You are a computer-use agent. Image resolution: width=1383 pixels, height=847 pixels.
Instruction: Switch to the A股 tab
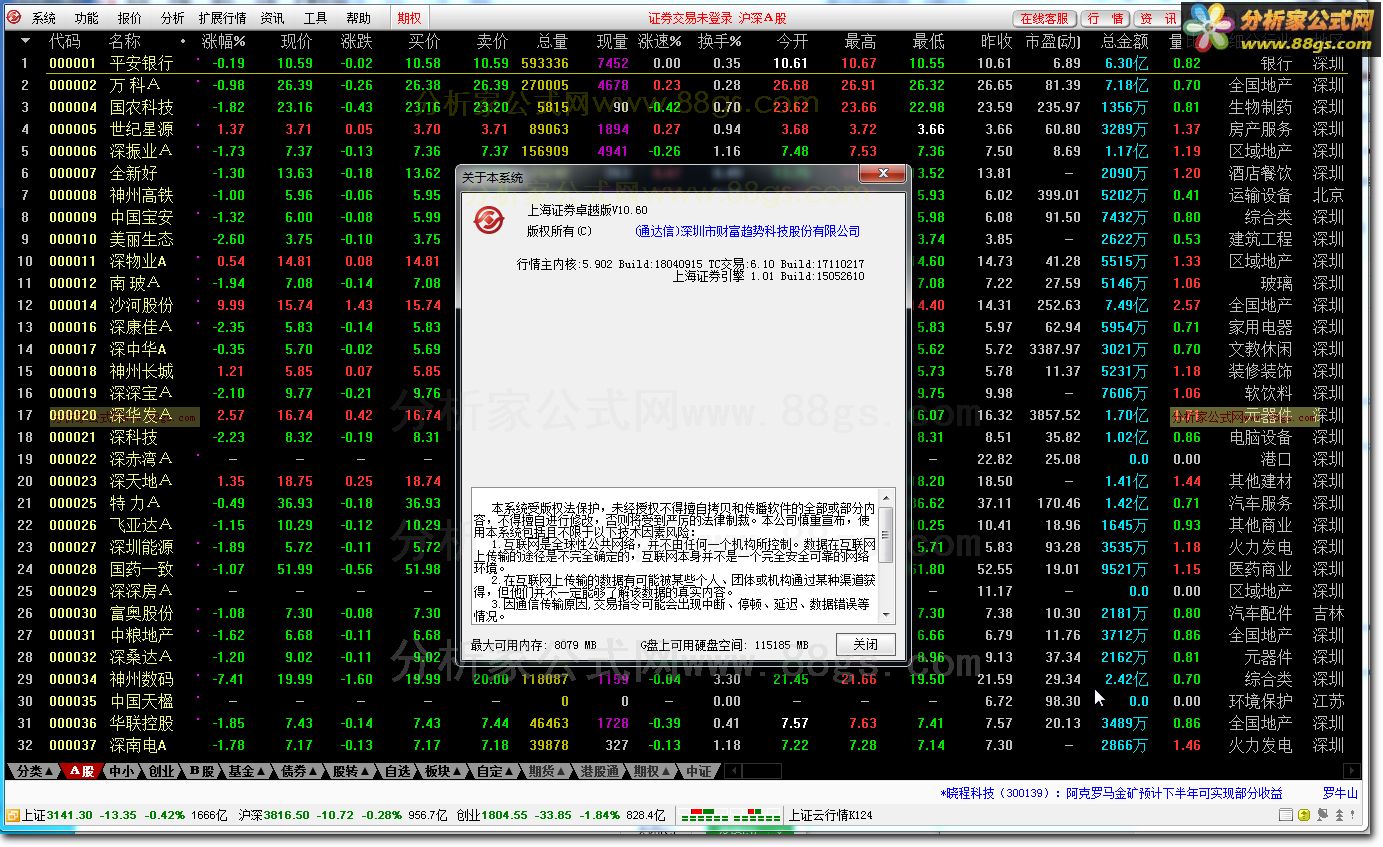(82, 771)
